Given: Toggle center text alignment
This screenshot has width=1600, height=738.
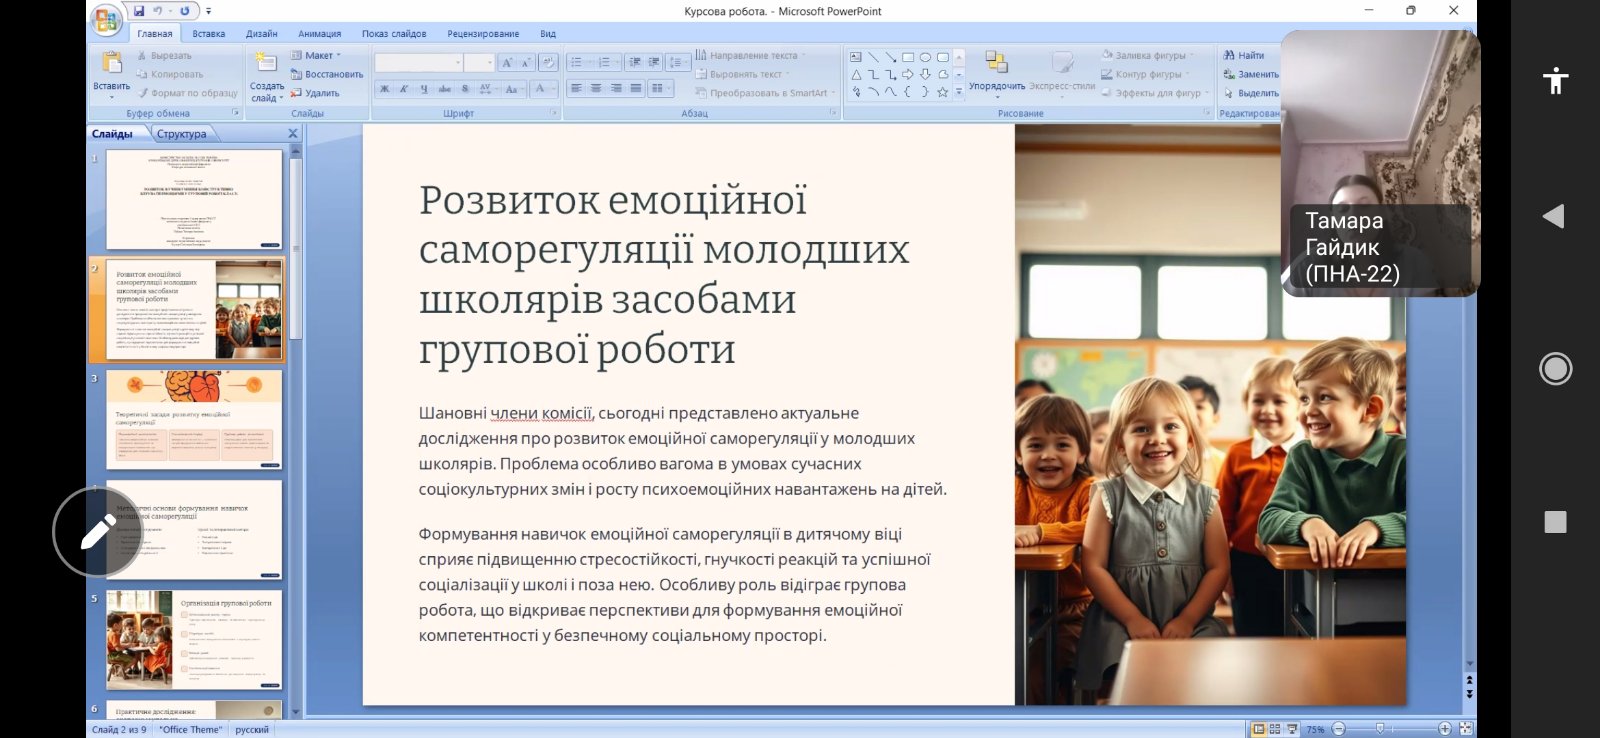Looking at the screenshot, I should 596,89.
